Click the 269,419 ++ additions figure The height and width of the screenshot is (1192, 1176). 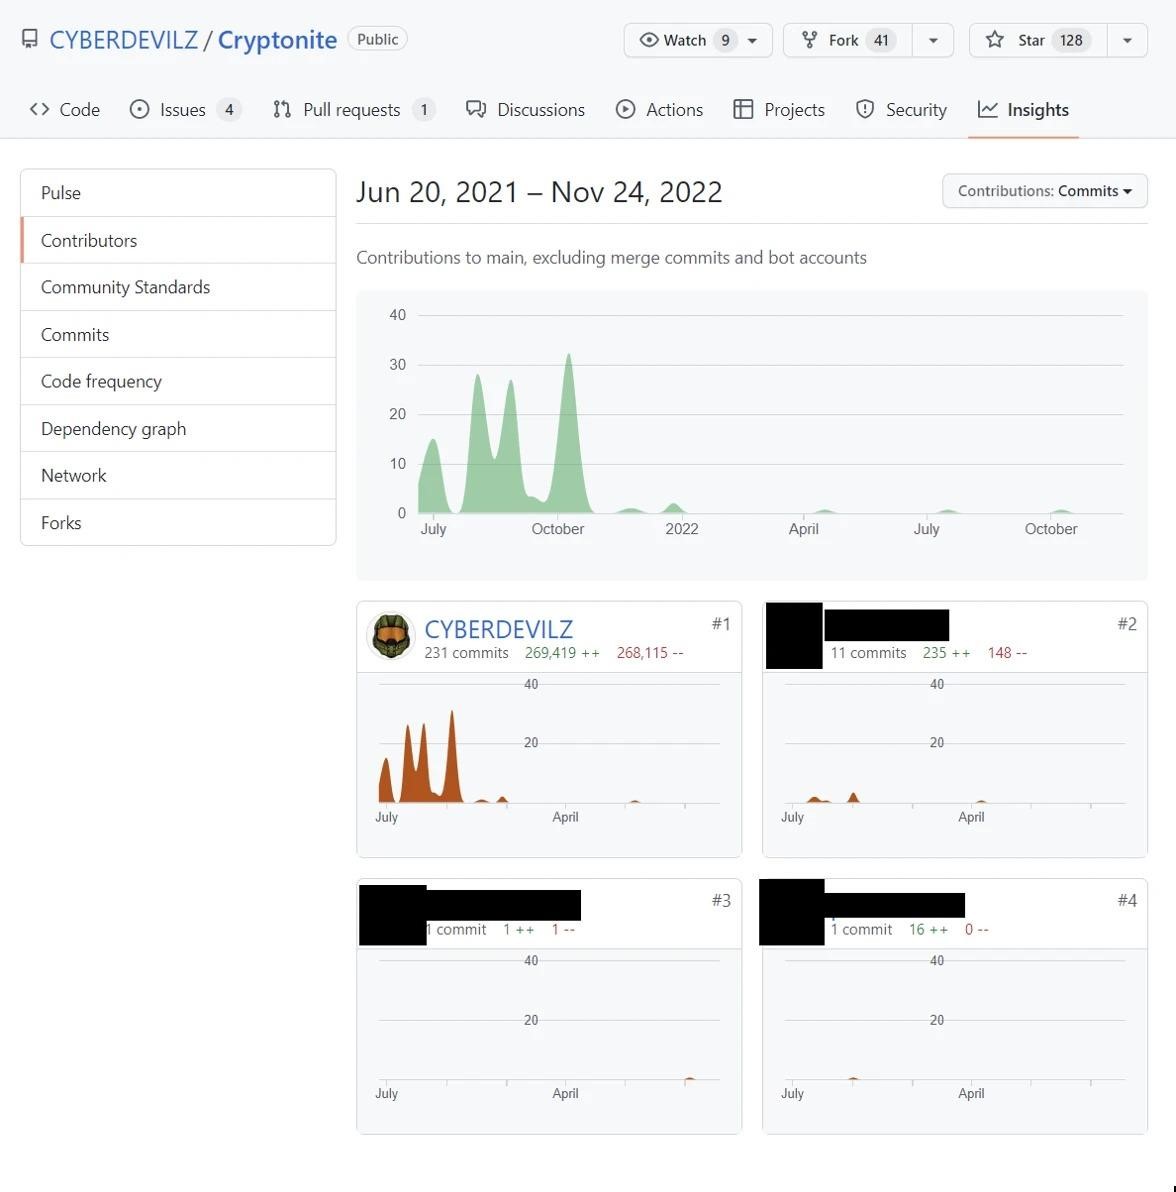pos(562,653)
